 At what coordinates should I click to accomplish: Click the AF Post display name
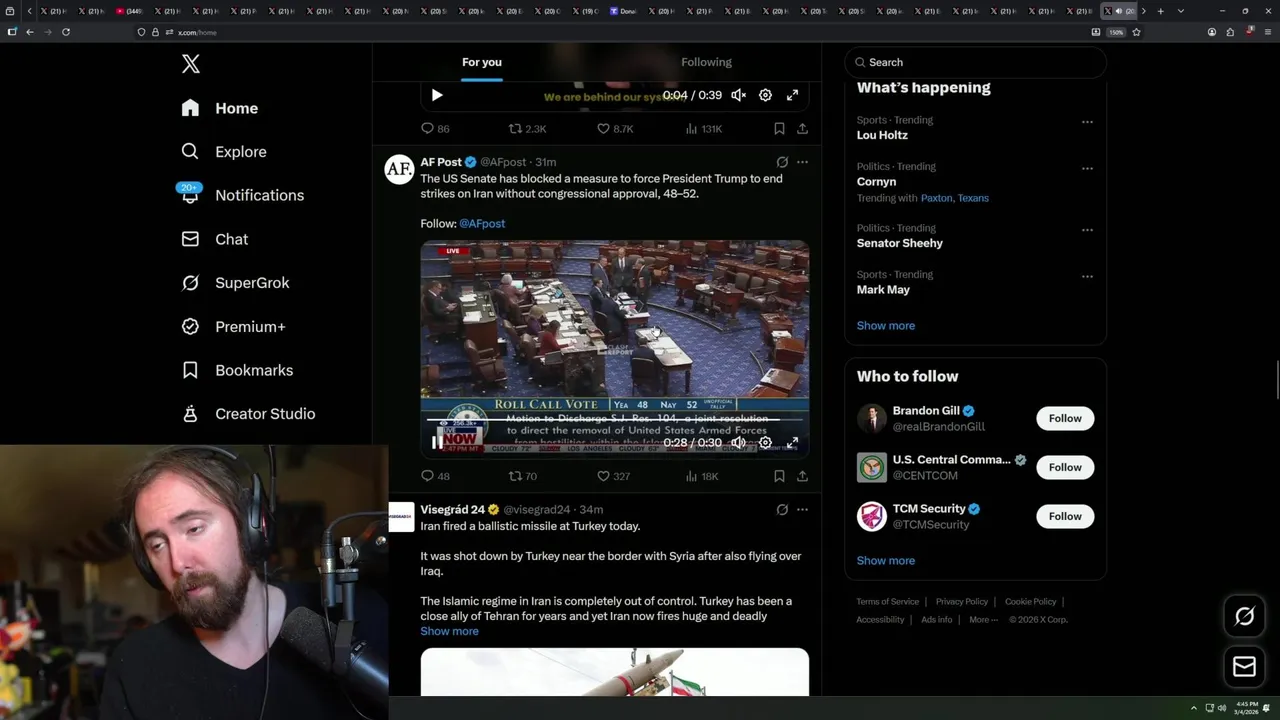tap(441, 162)
